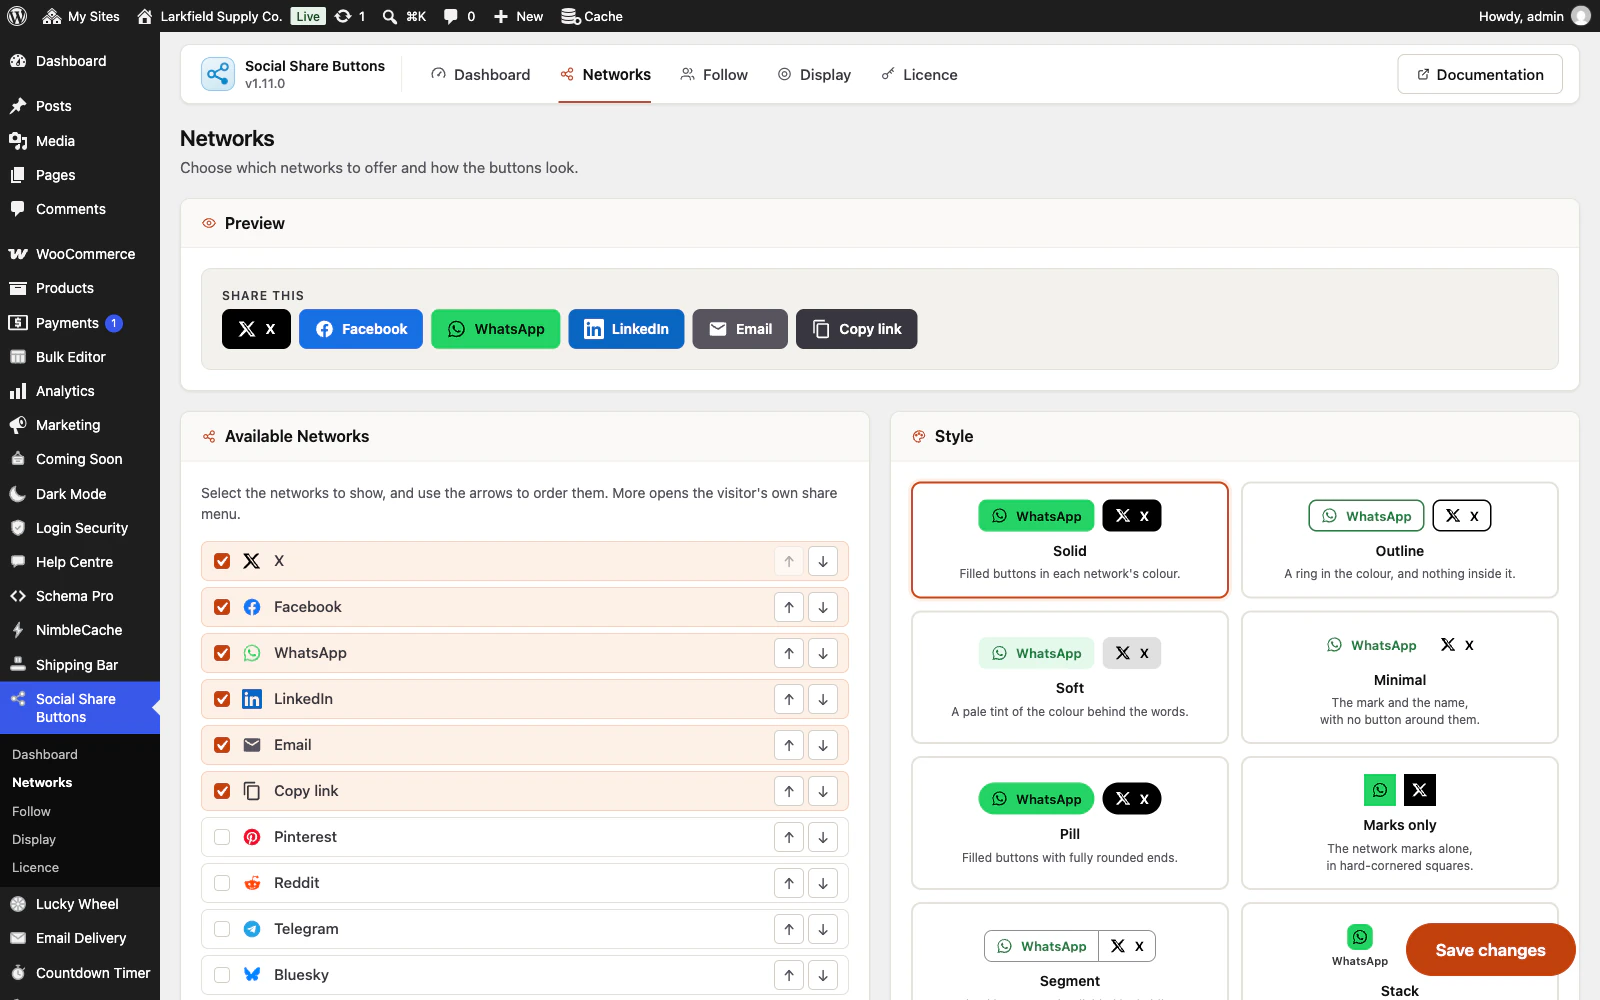The height and width of the screenshot is (1000, 1600).
Task: Move X network down with arrow
Action: point(823,561)
